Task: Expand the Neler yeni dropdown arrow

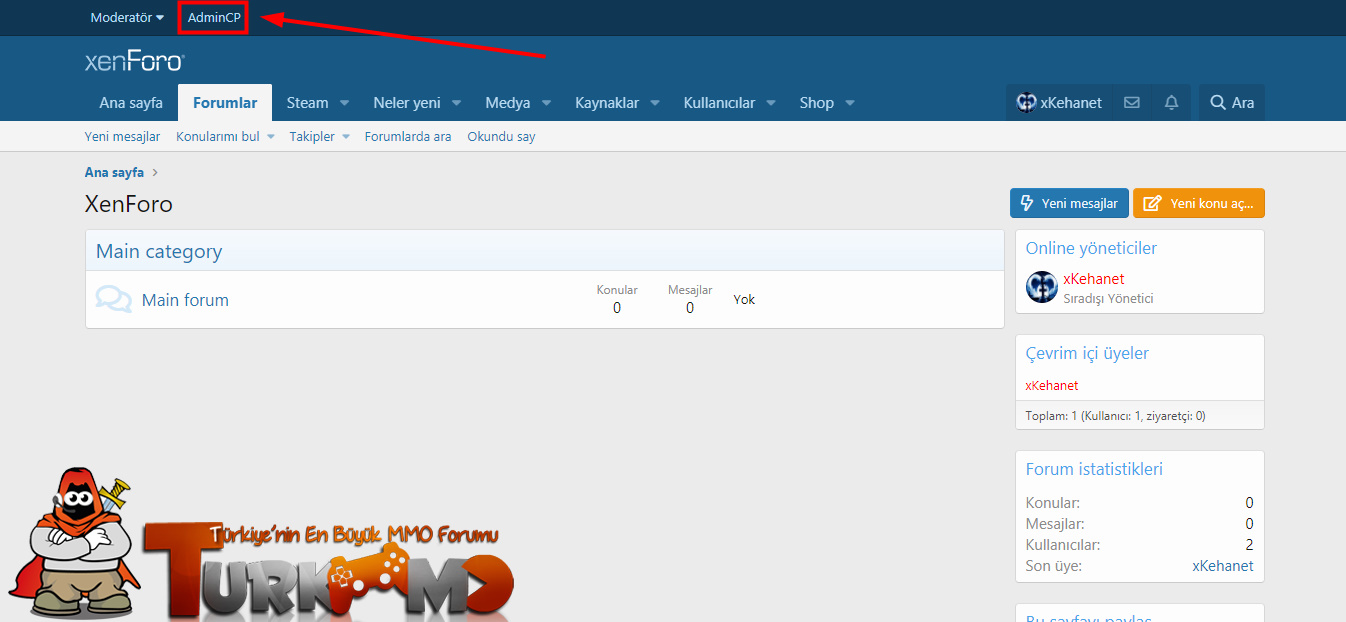Action: tap(456, 103)
